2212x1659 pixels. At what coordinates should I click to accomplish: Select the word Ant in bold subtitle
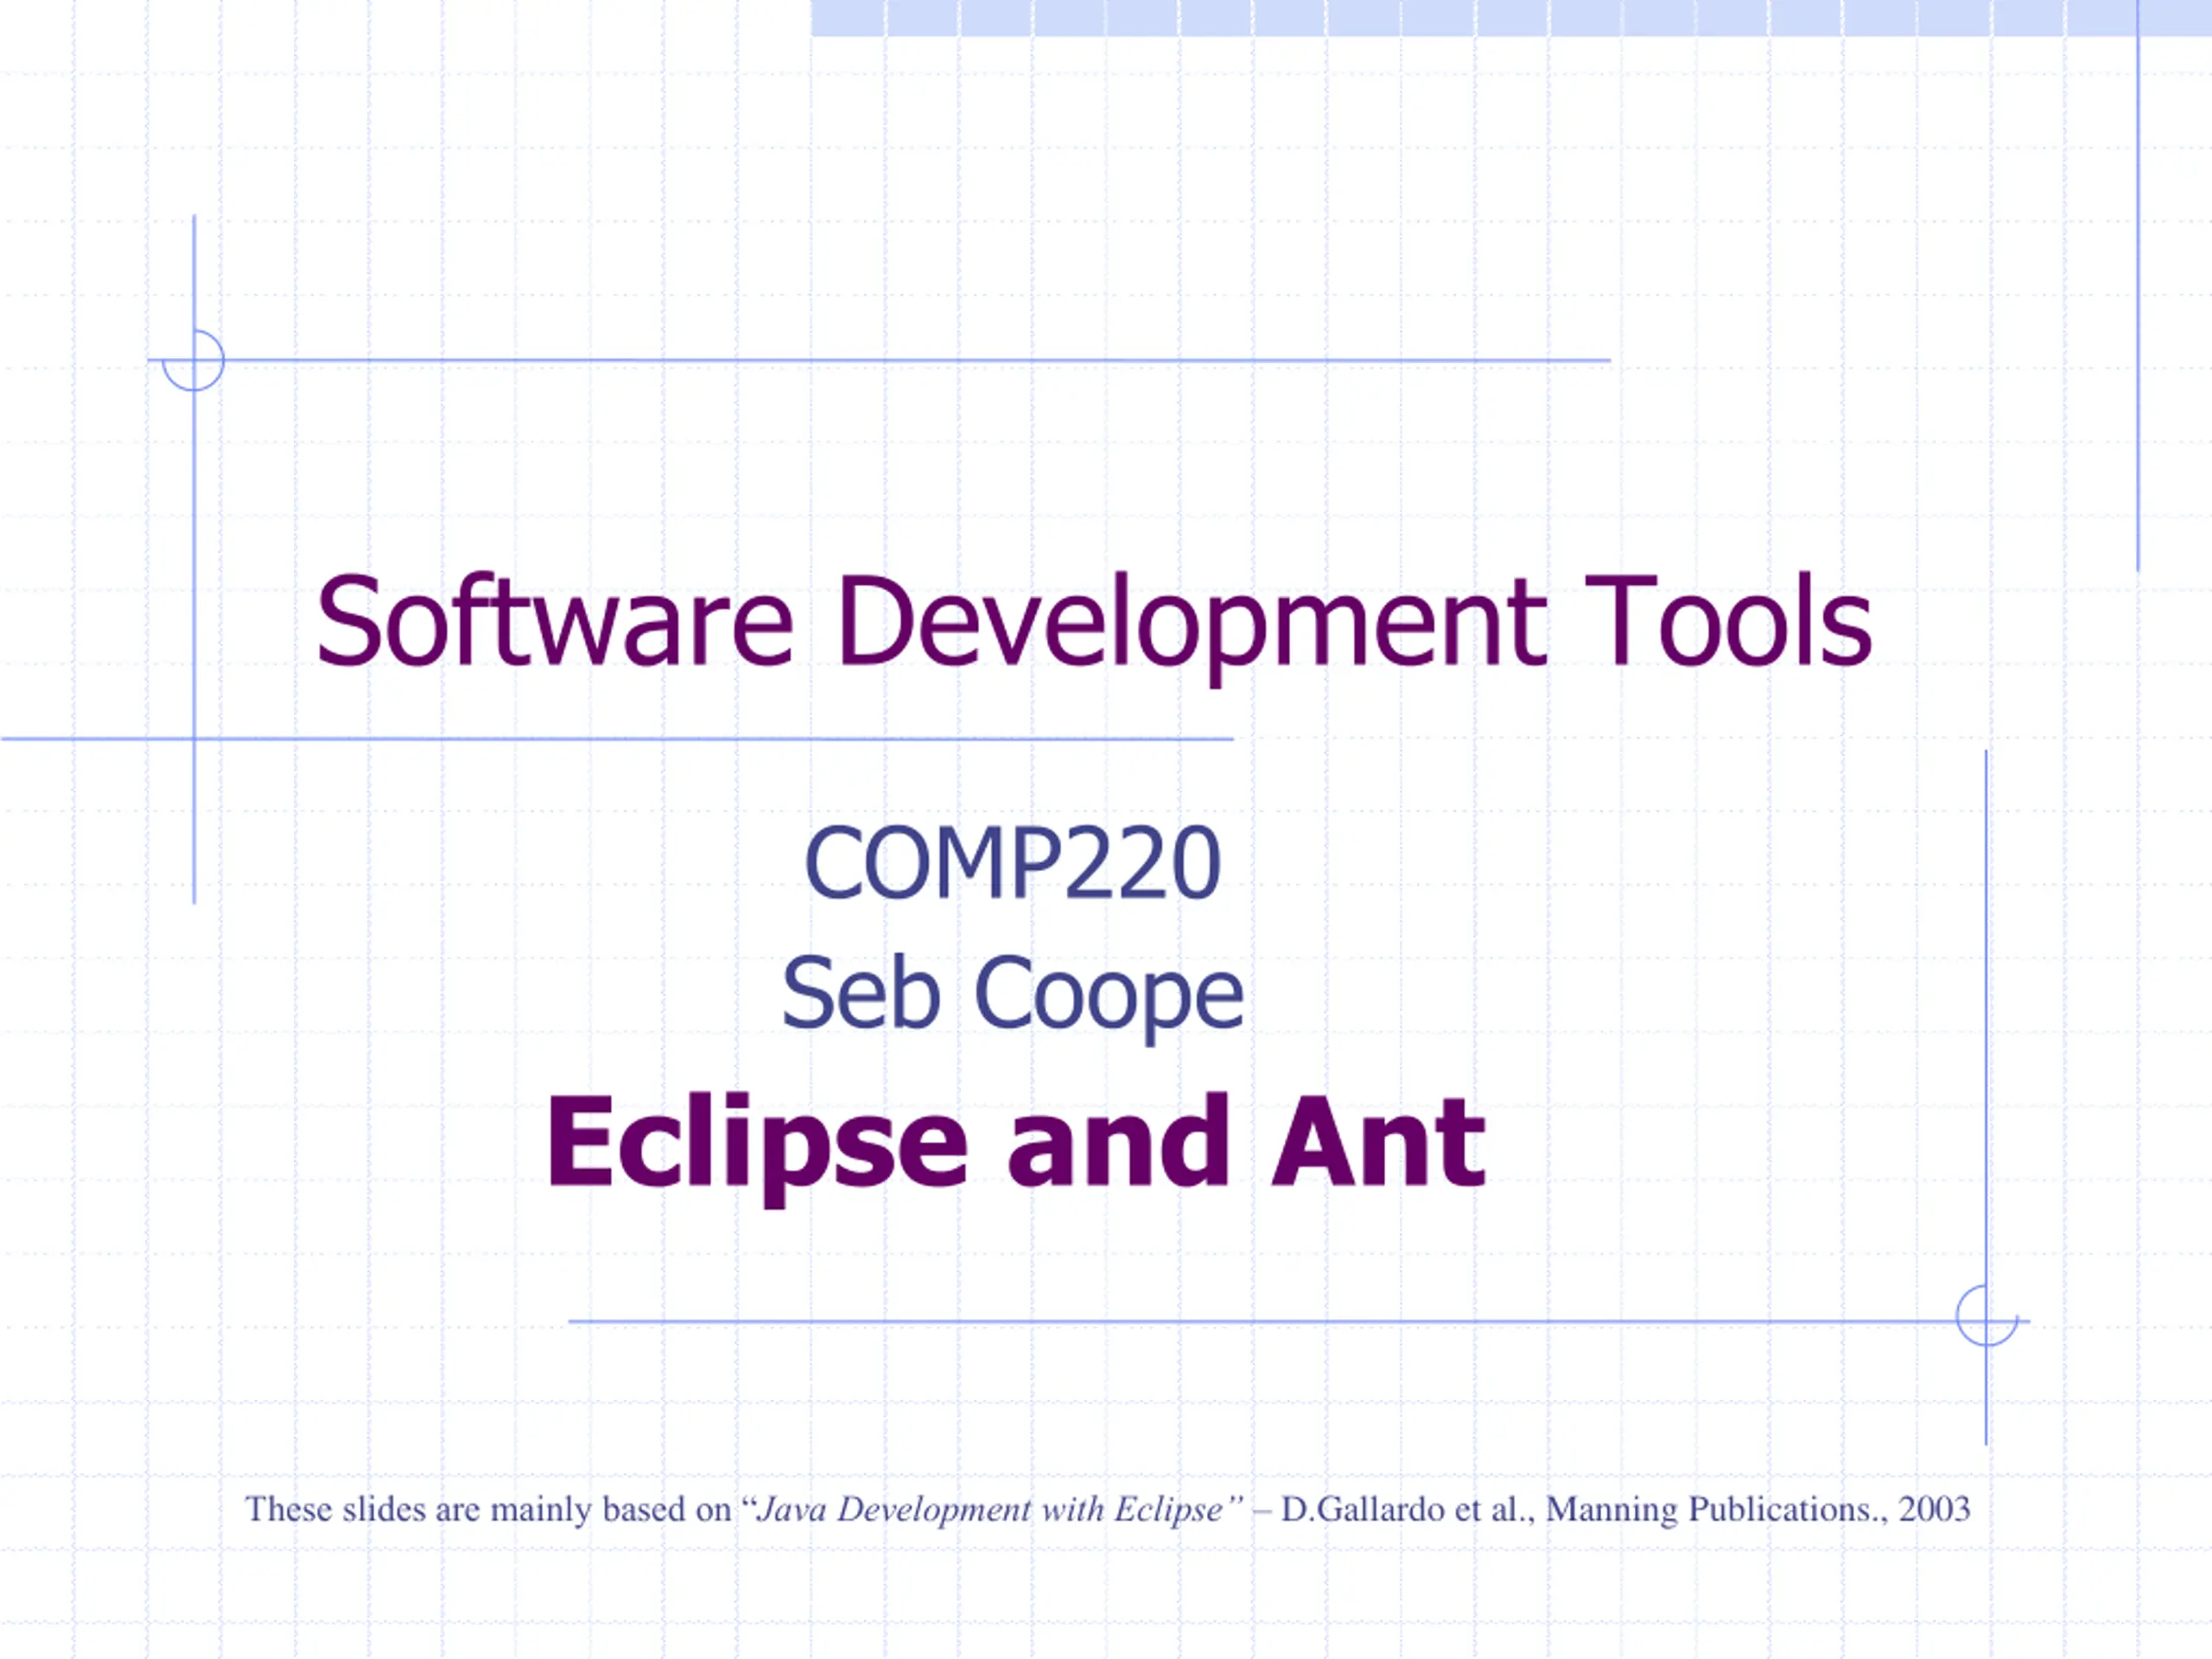point(1378,1141)
